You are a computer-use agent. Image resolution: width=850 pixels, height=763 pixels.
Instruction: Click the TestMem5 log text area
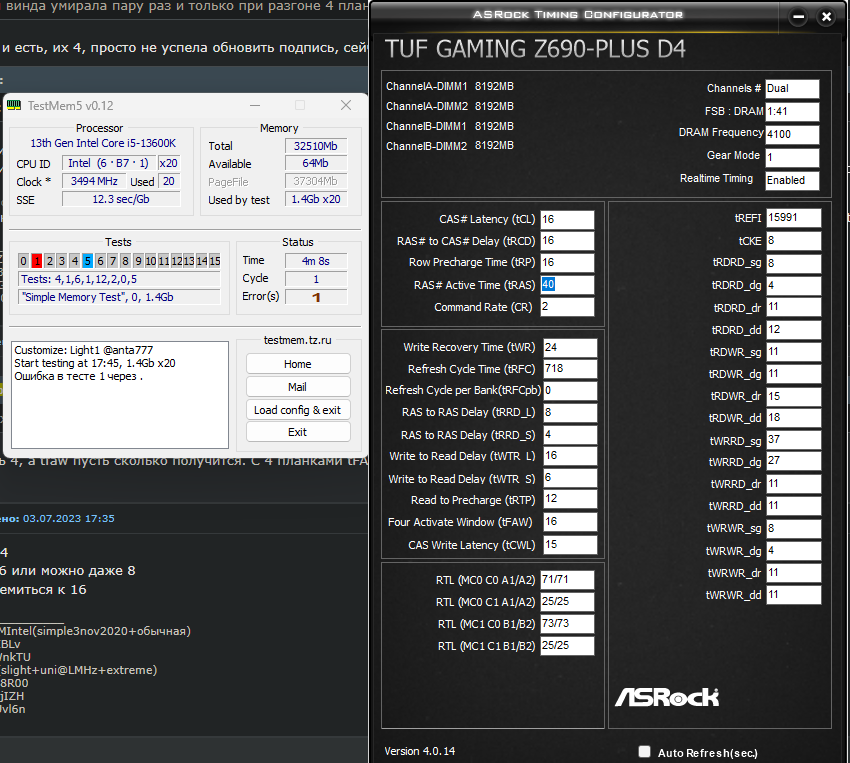click(x=120, y=395)
